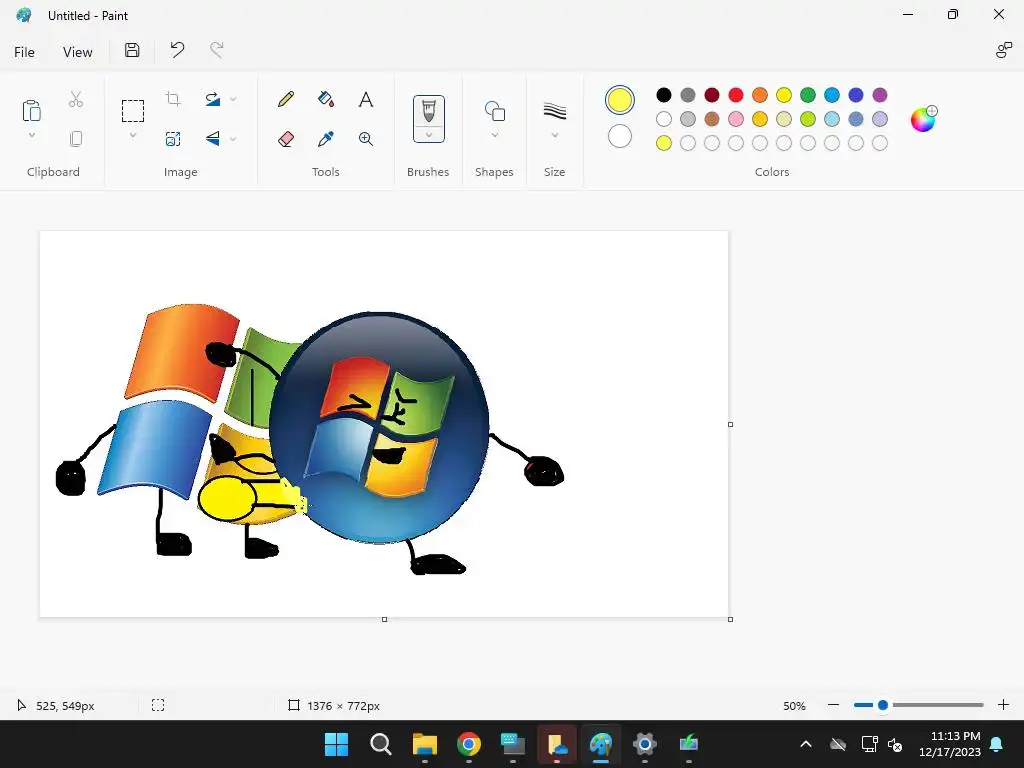Click the Copy icon
This screenshot has height=768, width=1024.
(x=76, y=138)
